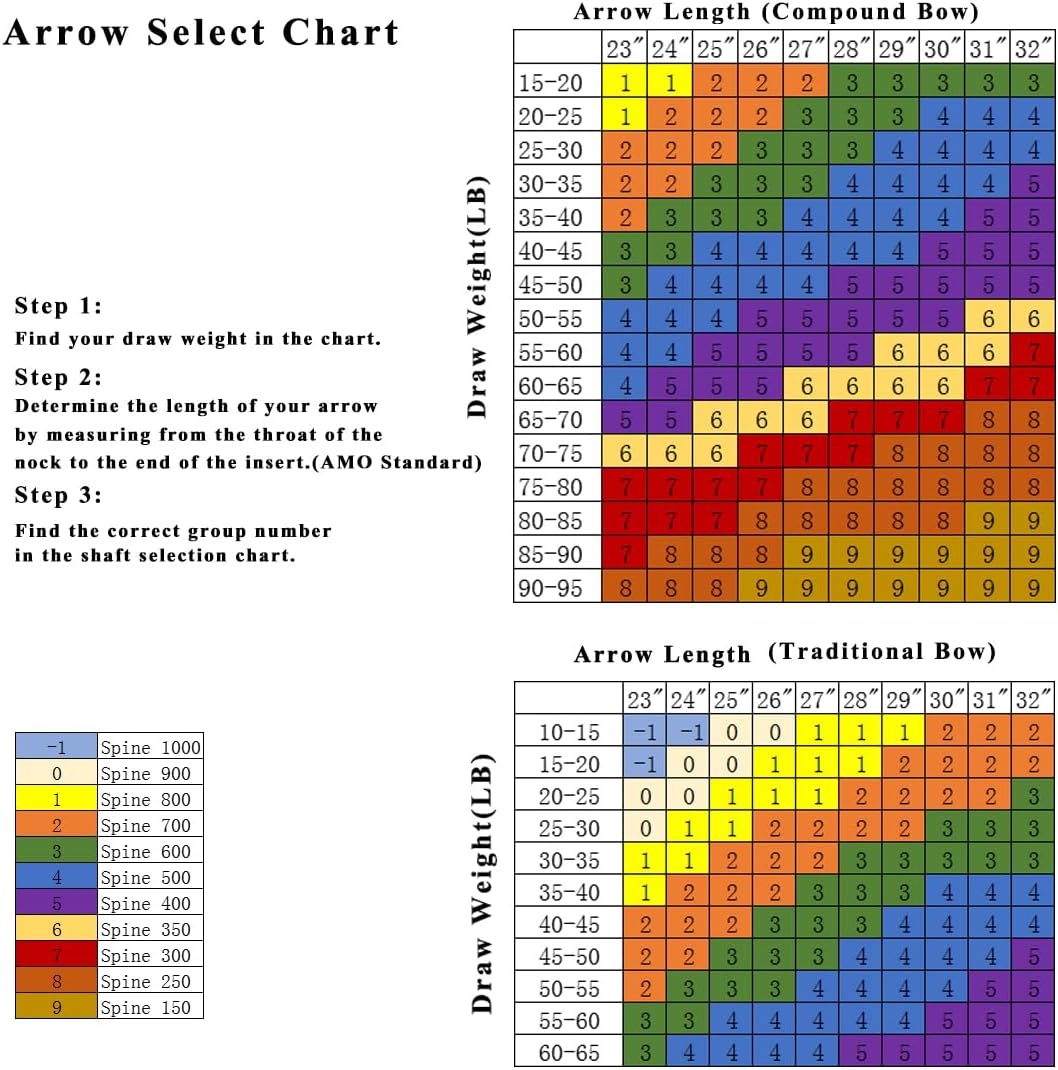
Task: Click the "Step 3:" heading
Action: tap(59, 496)
